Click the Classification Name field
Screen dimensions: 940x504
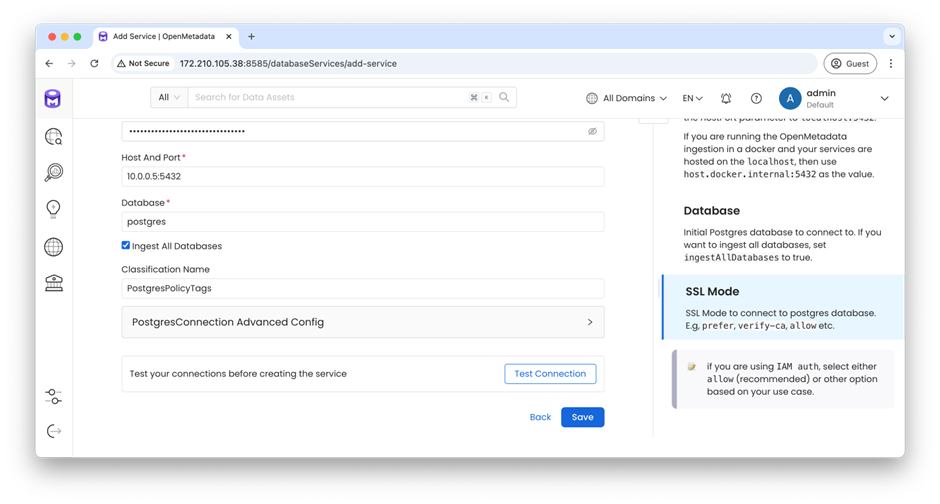pos(363,288)
